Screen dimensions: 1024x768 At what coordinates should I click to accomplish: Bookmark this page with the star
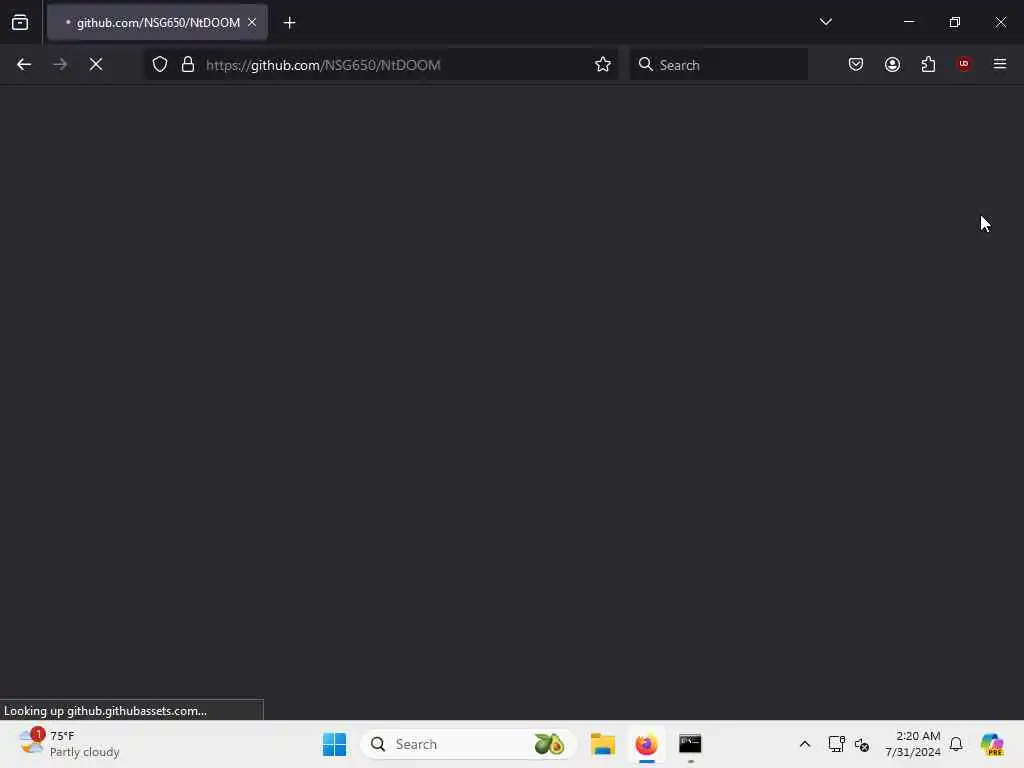(603, 65)
